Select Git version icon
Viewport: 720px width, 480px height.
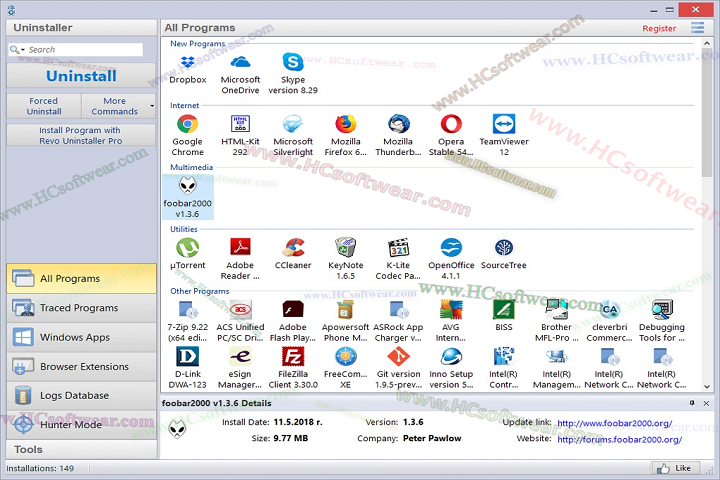[x=398, y=356]
